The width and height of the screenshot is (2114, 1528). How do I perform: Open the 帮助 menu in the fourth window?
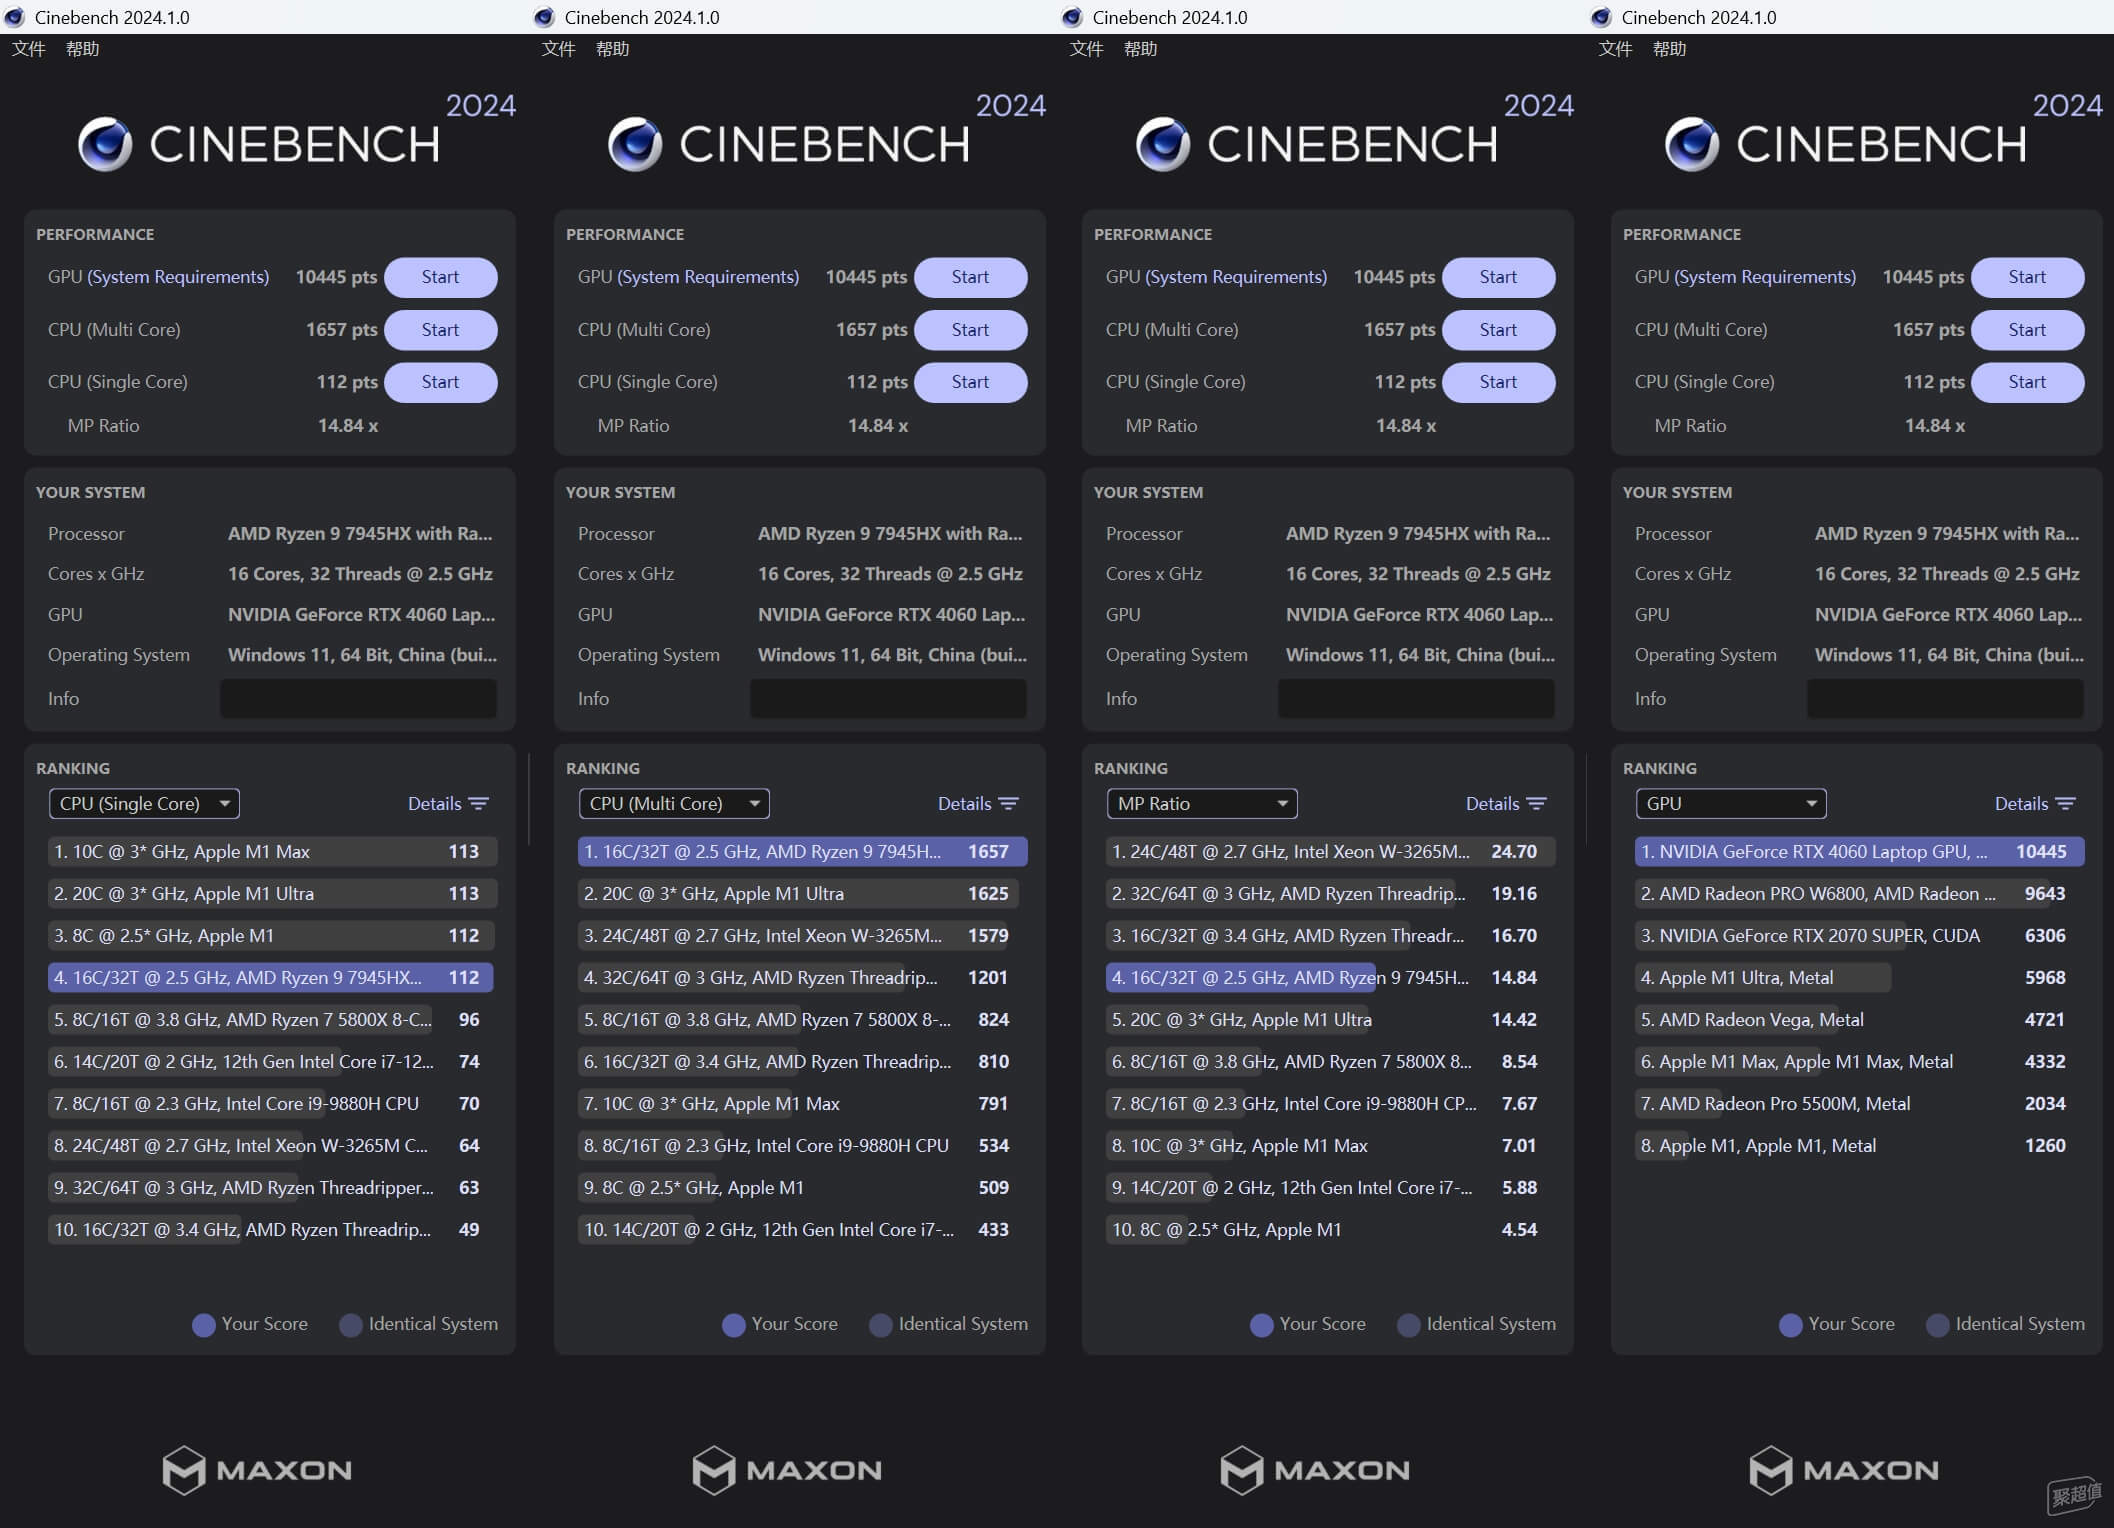[1670, 49]
